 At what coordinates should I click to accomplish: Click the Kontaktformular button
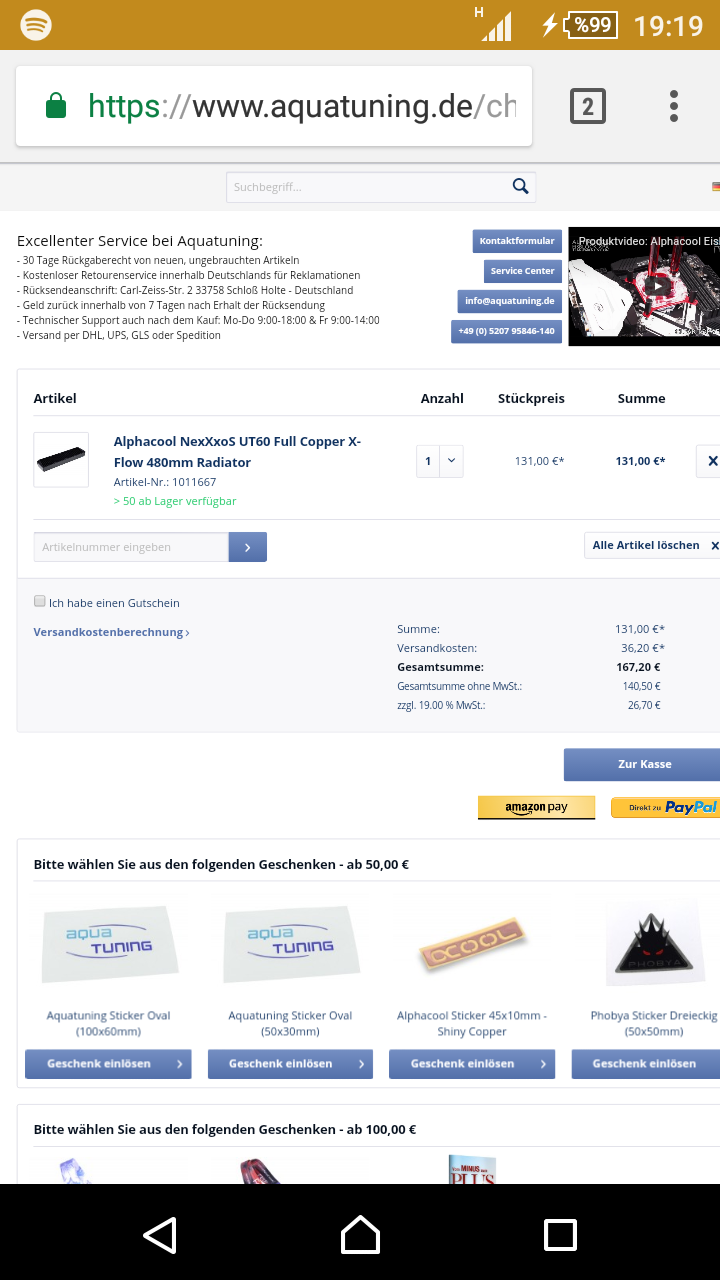[517, 241]
